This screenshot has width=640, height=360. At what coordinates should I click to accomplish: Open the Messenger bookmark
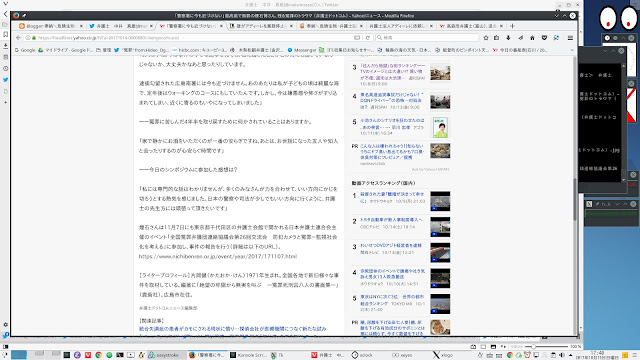pos(302,50)
